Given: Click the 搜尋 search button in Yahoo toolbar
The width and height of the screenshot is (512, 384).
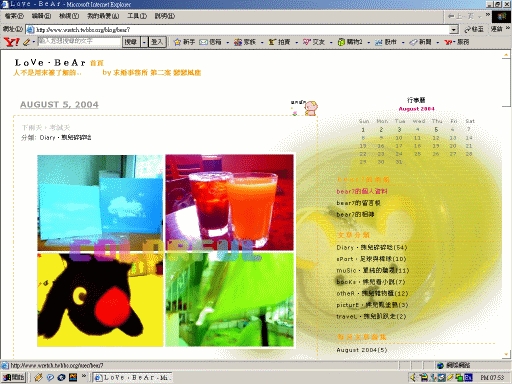Looking at the screenshot, I should (131, 42).
